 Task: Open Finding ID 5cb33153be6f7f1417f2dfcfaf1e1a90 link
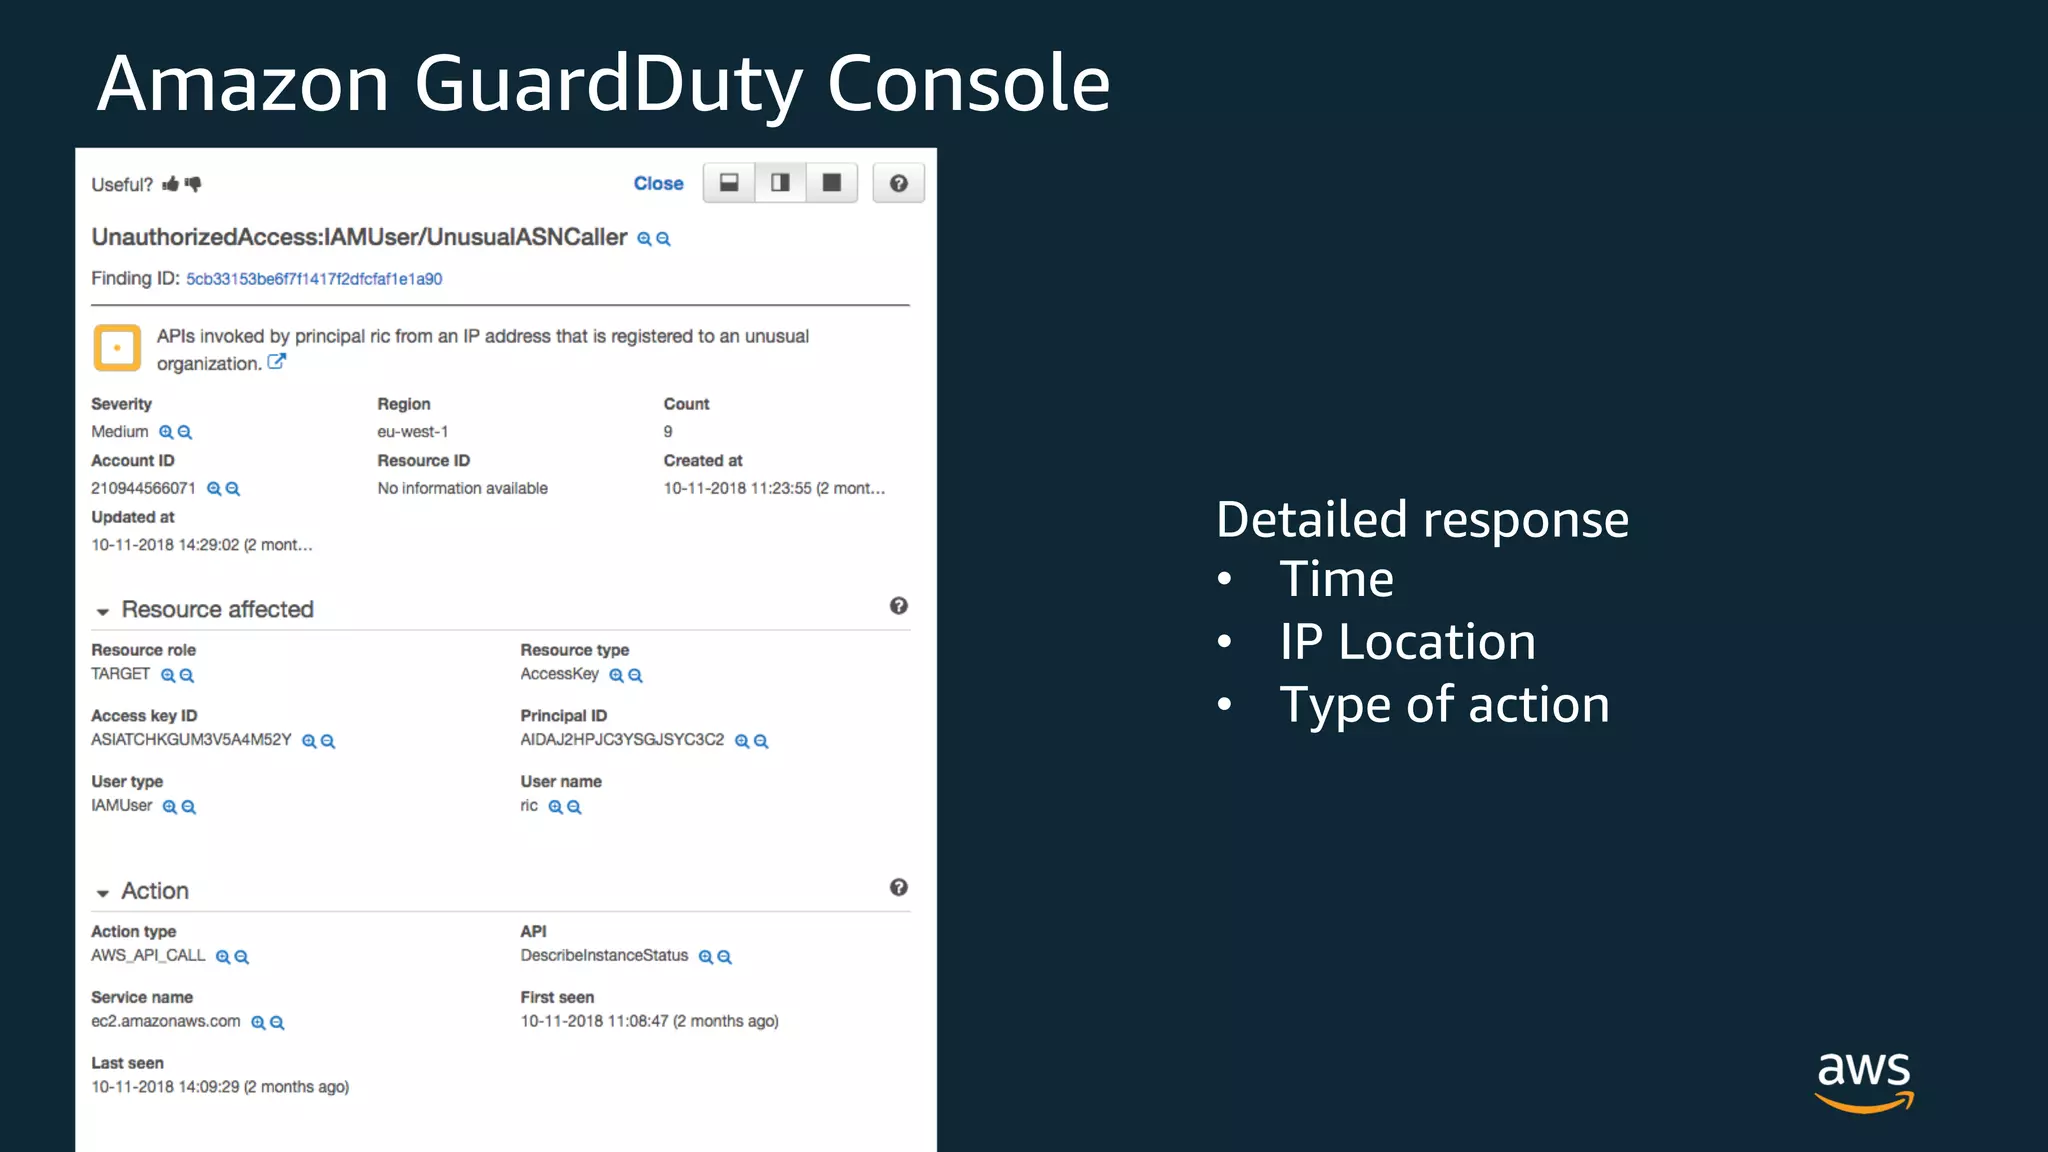click(x=314, y=279)
